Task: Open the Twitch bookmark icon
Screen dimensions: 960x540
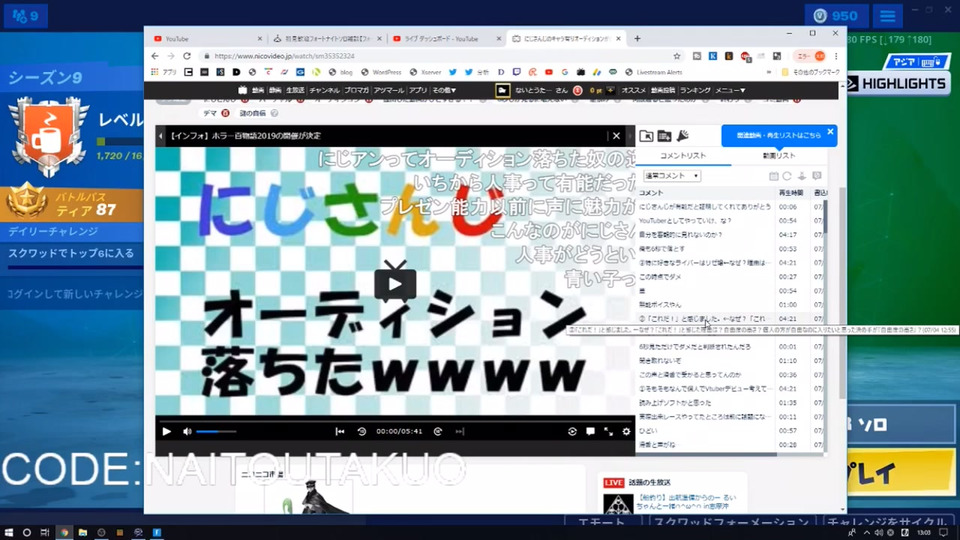Action: click(517, 72)
